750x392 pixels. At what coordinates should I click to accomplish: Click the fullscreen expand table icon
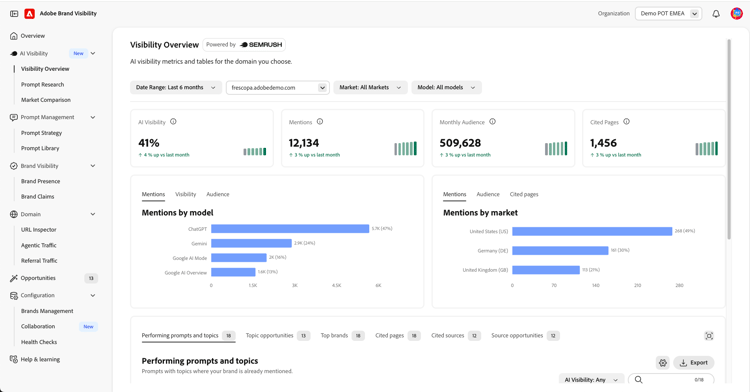click(709, 336)
